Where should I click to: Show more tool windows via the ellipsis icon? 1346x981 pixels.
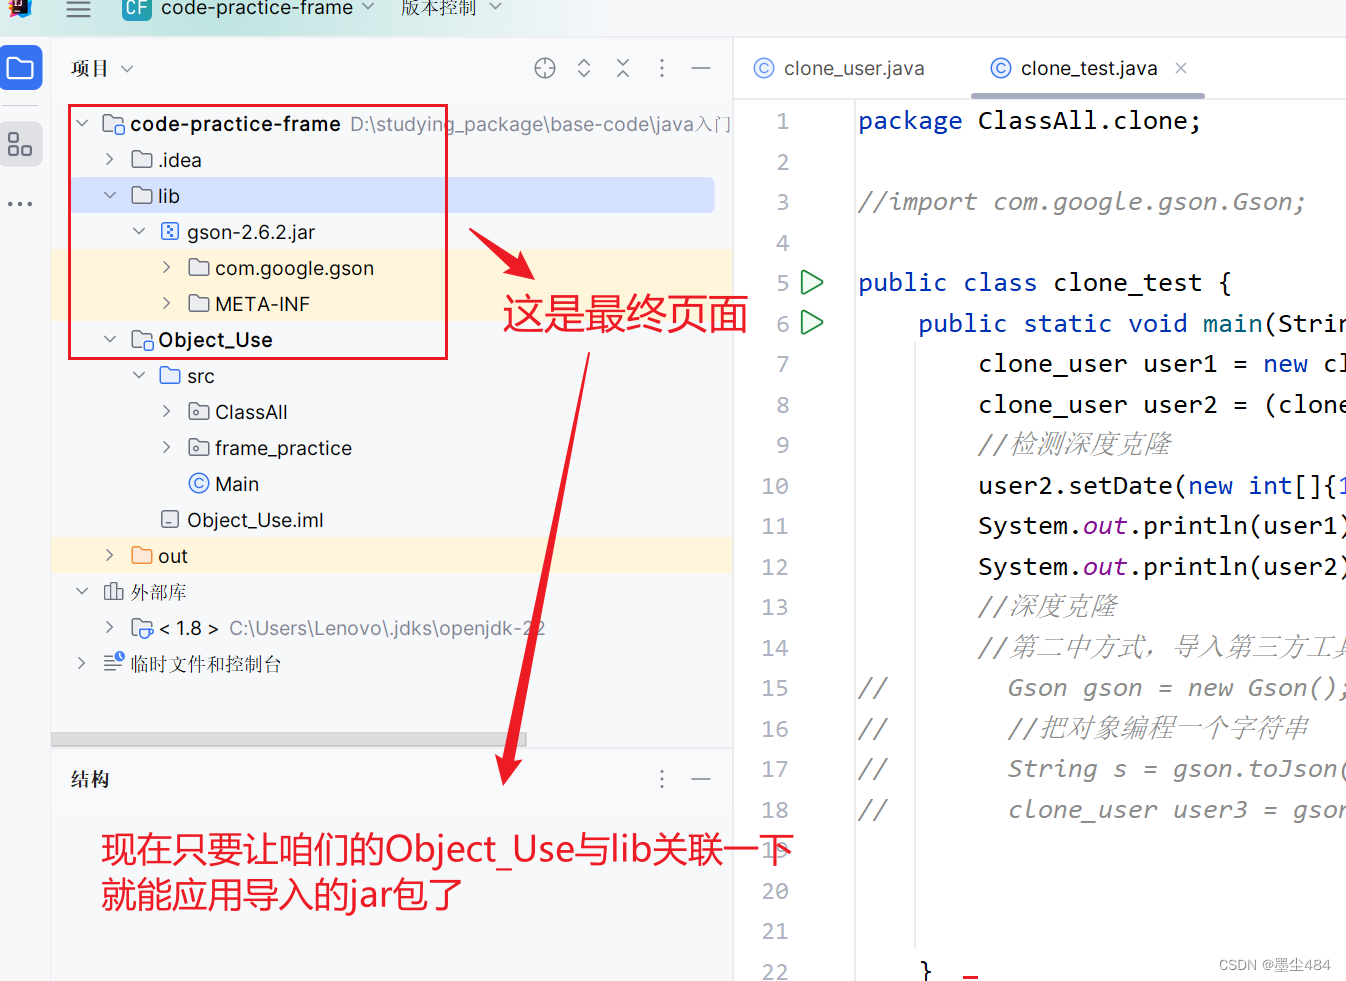pyautogui.click(x=21, y=203)
